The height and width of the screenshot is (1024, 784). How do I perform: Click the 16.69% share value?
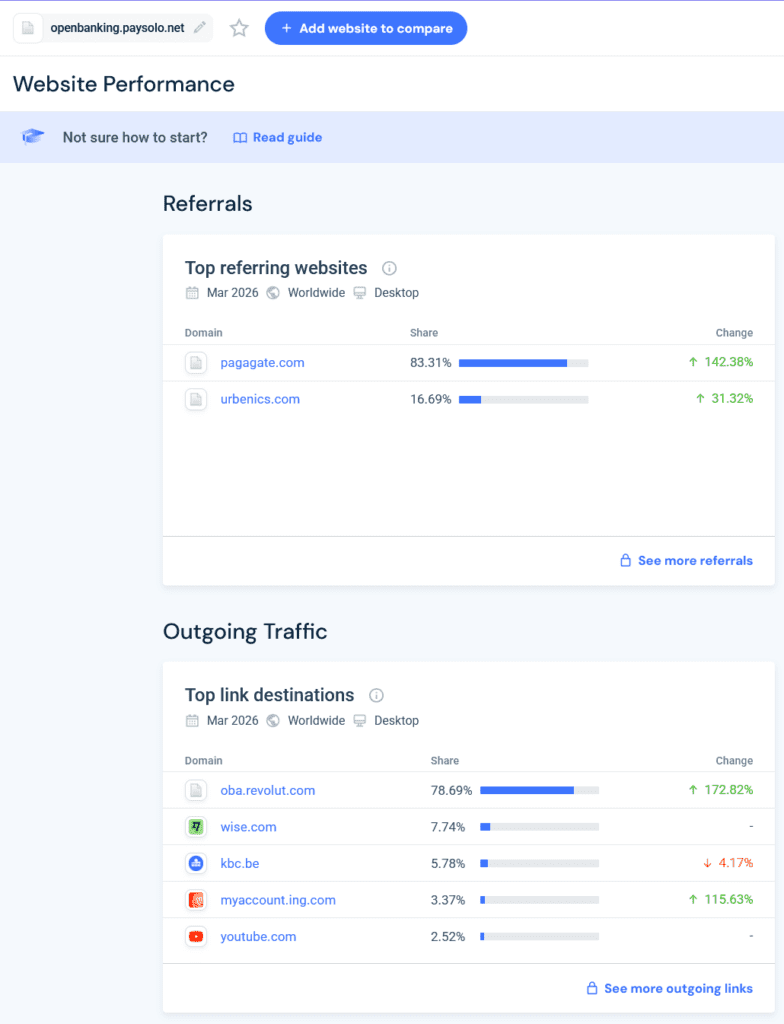(431, 399)
